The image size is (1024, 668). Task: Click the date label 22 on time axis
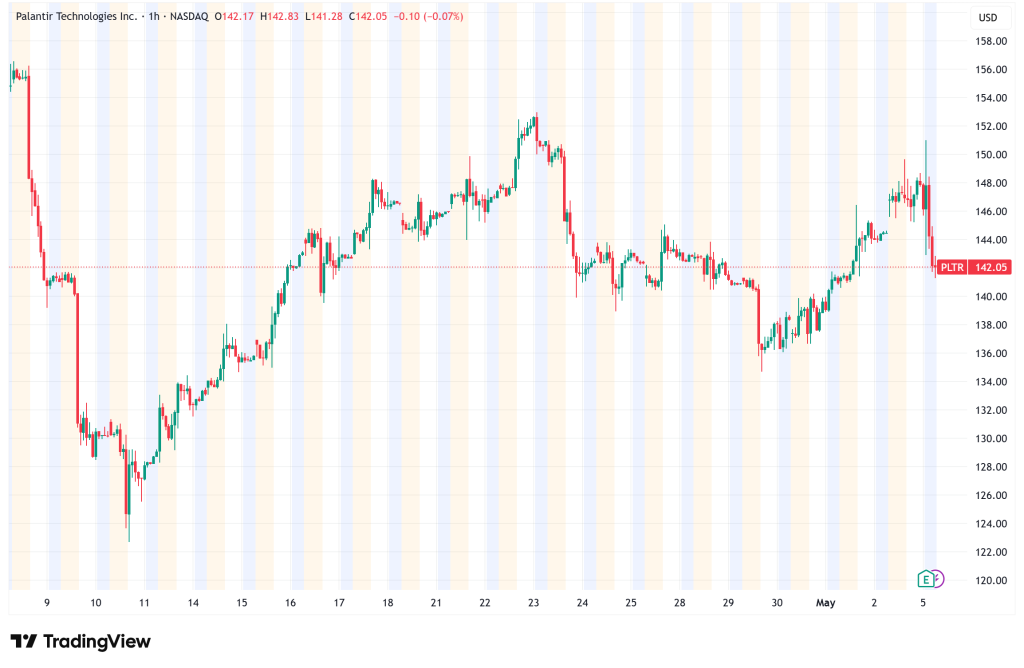[485, 603]
